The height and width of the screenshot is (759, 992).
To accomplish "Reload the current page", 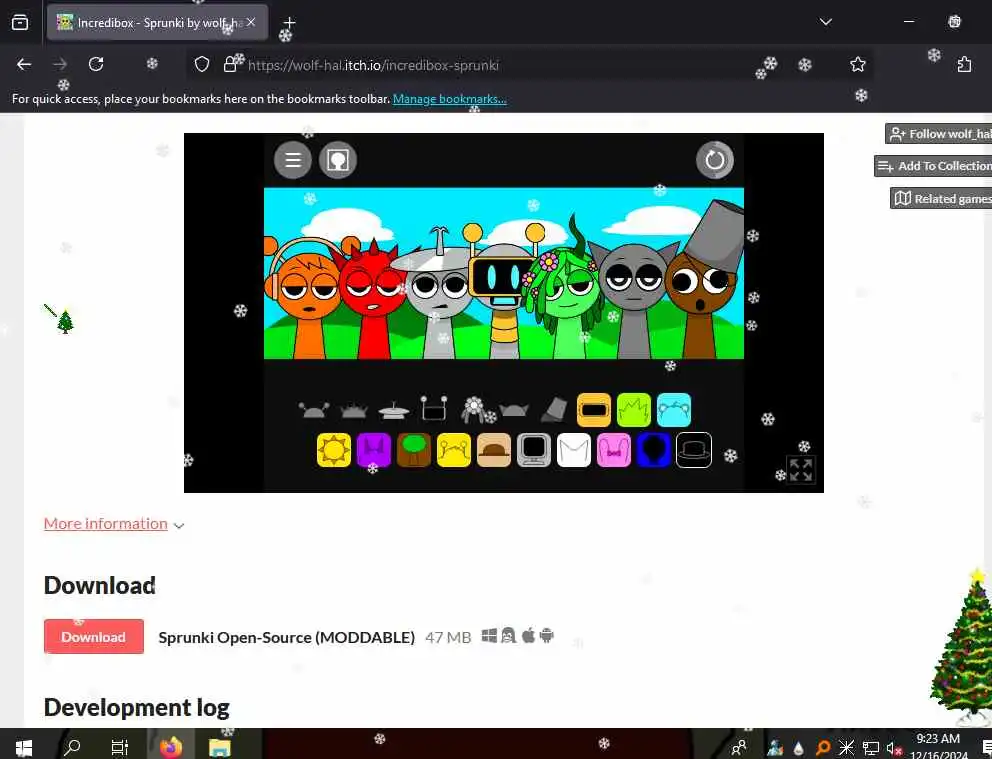I will click(96, 64).
